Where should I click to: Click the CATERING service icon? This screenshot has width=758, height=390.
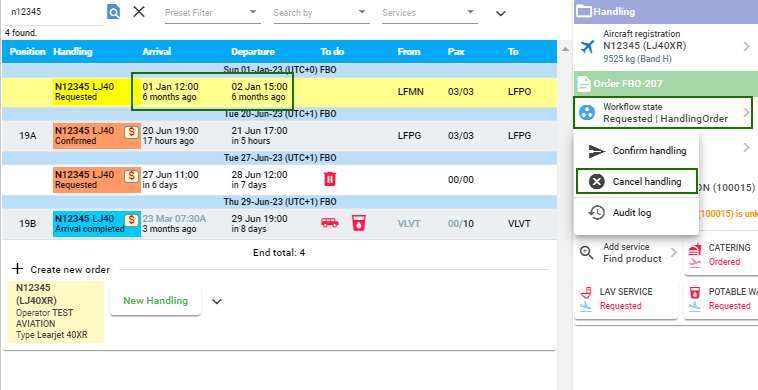click(x=695, y=249)
